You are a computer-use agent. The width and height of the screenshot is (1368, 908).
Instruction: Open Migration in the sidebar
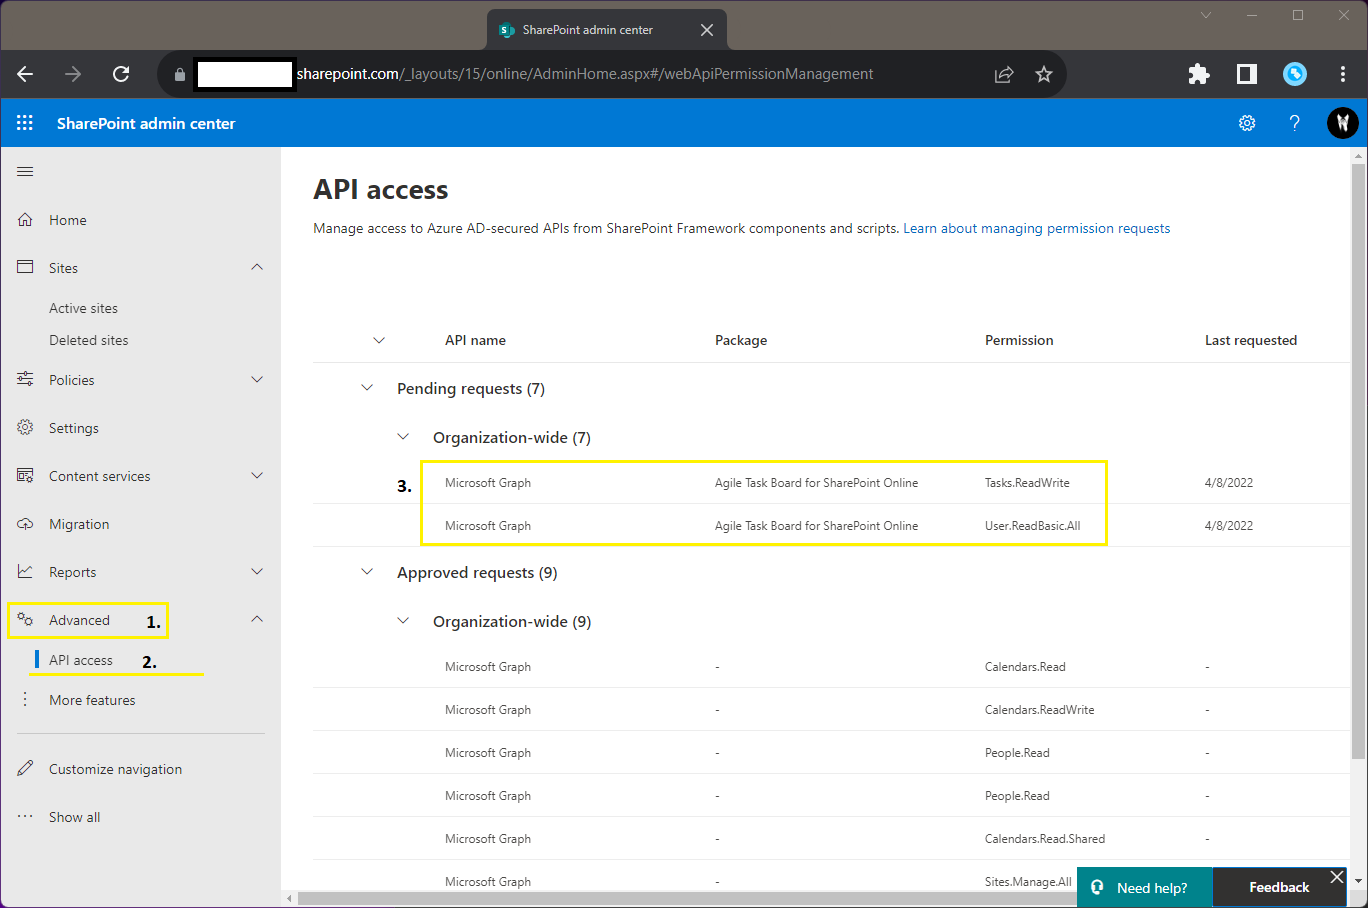(79, 524)
